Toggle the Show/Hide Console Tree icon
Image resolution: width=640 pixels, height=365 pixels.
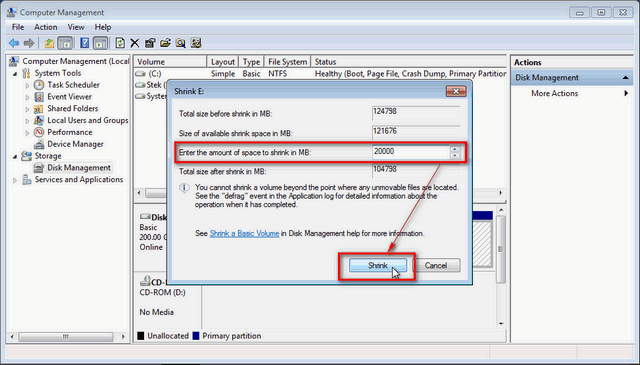[x=65, y=43]
